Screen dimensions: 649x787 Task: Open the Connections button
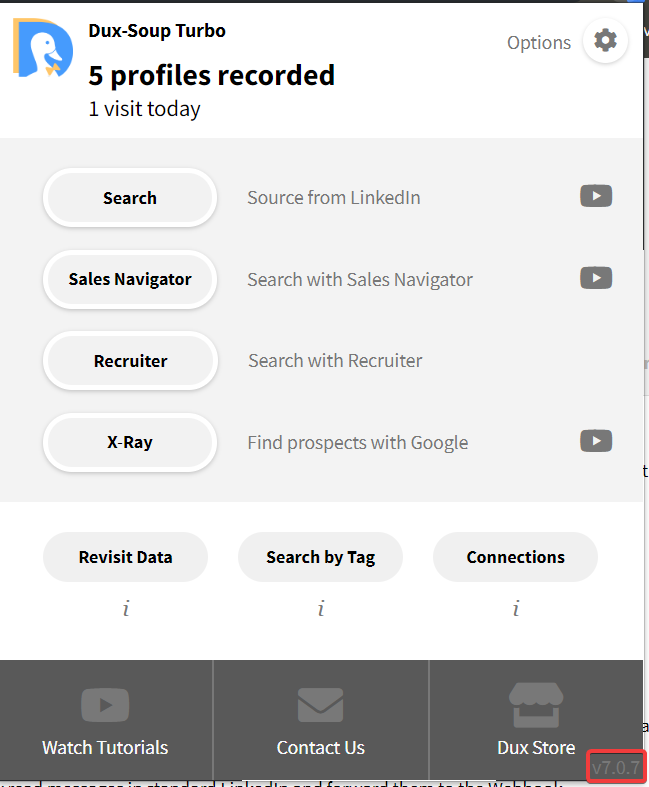pos(515,557)
